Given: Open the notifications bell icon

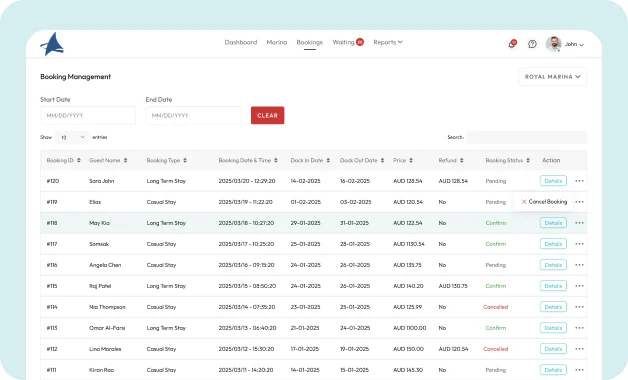Looking at the screenshot, I should pos(512,44).
